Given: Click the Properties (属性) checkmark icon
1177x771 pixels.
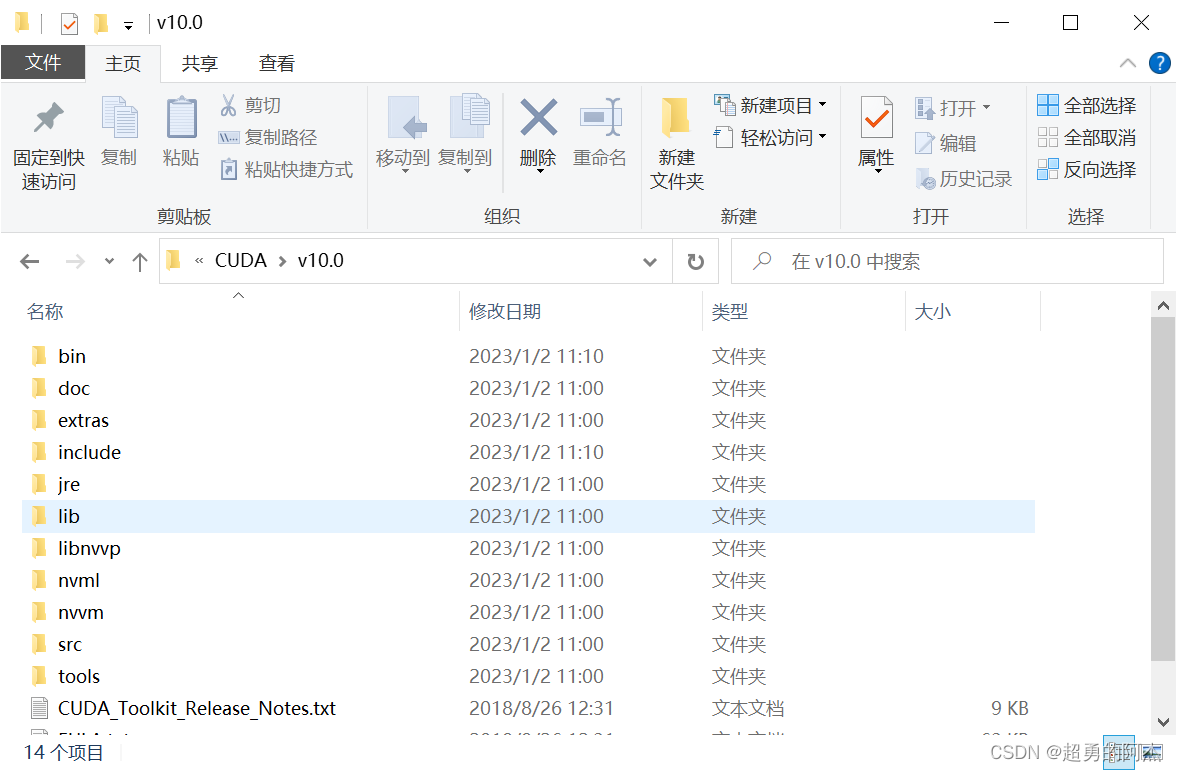Looking at the screenshot, I should (x=876, y=118).
